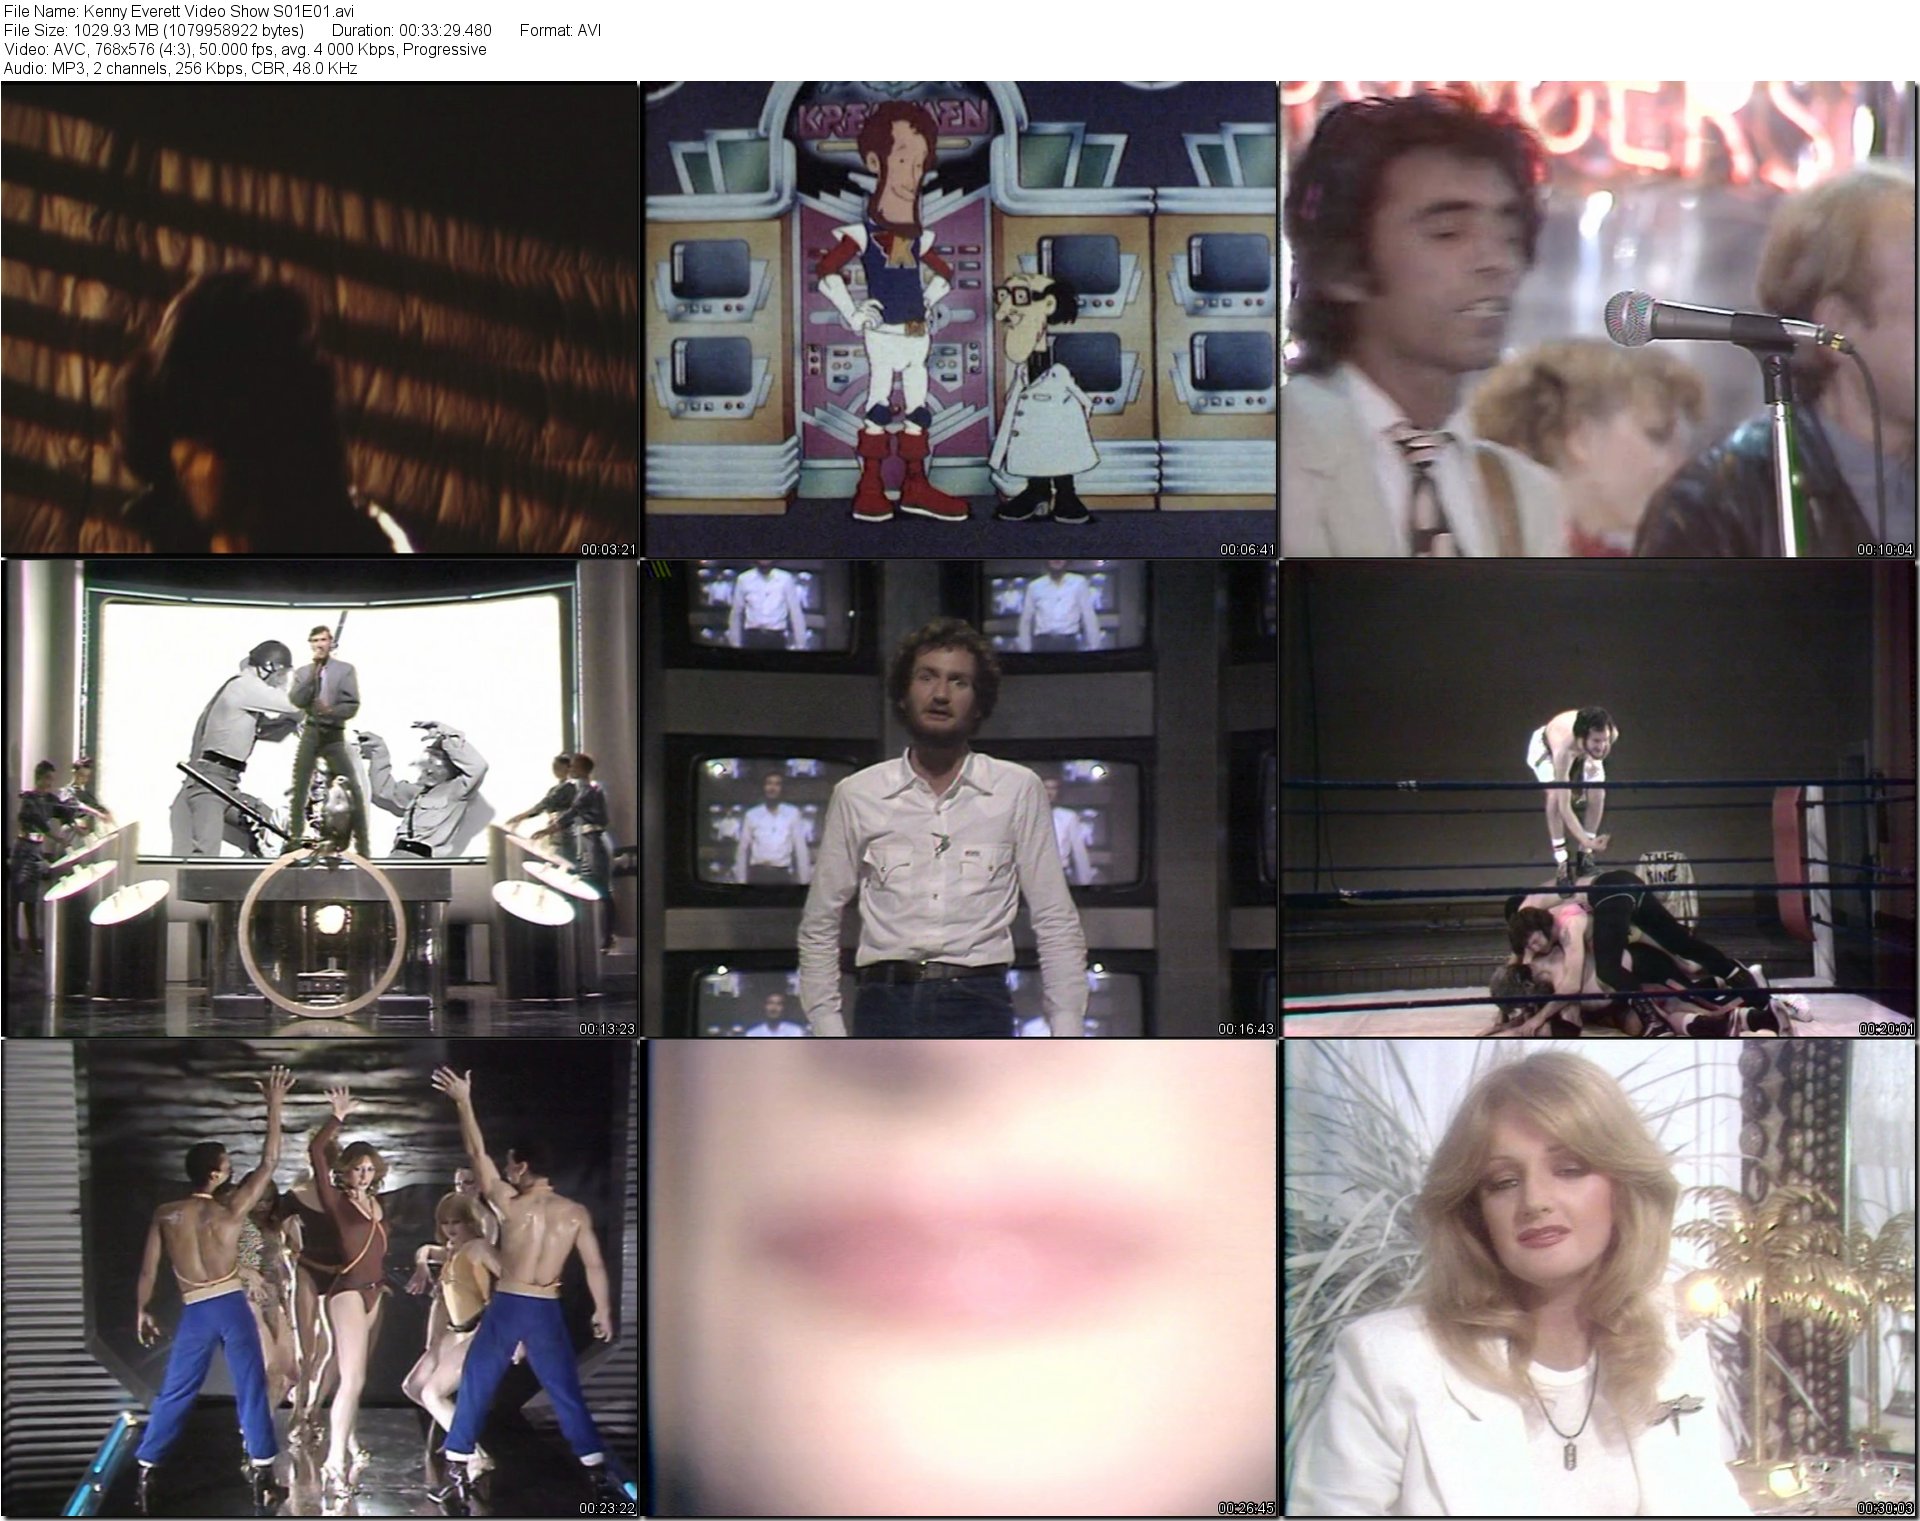Viewport: 1920px width, 1521px height.
Task: Click the file name Kenny Everett Video Show S01E01.avi
Action: [220, 11]
